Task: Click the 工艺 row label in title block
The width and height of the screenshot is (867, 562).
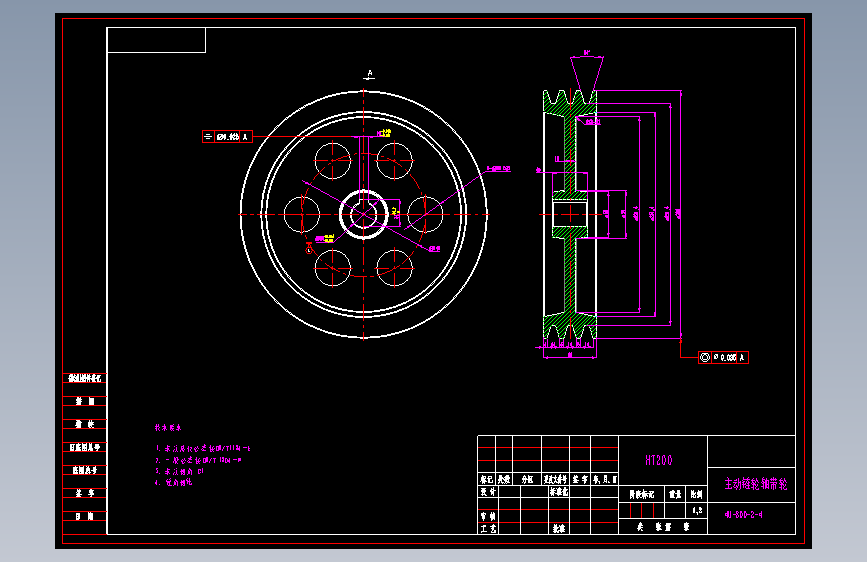Action: 488,528
